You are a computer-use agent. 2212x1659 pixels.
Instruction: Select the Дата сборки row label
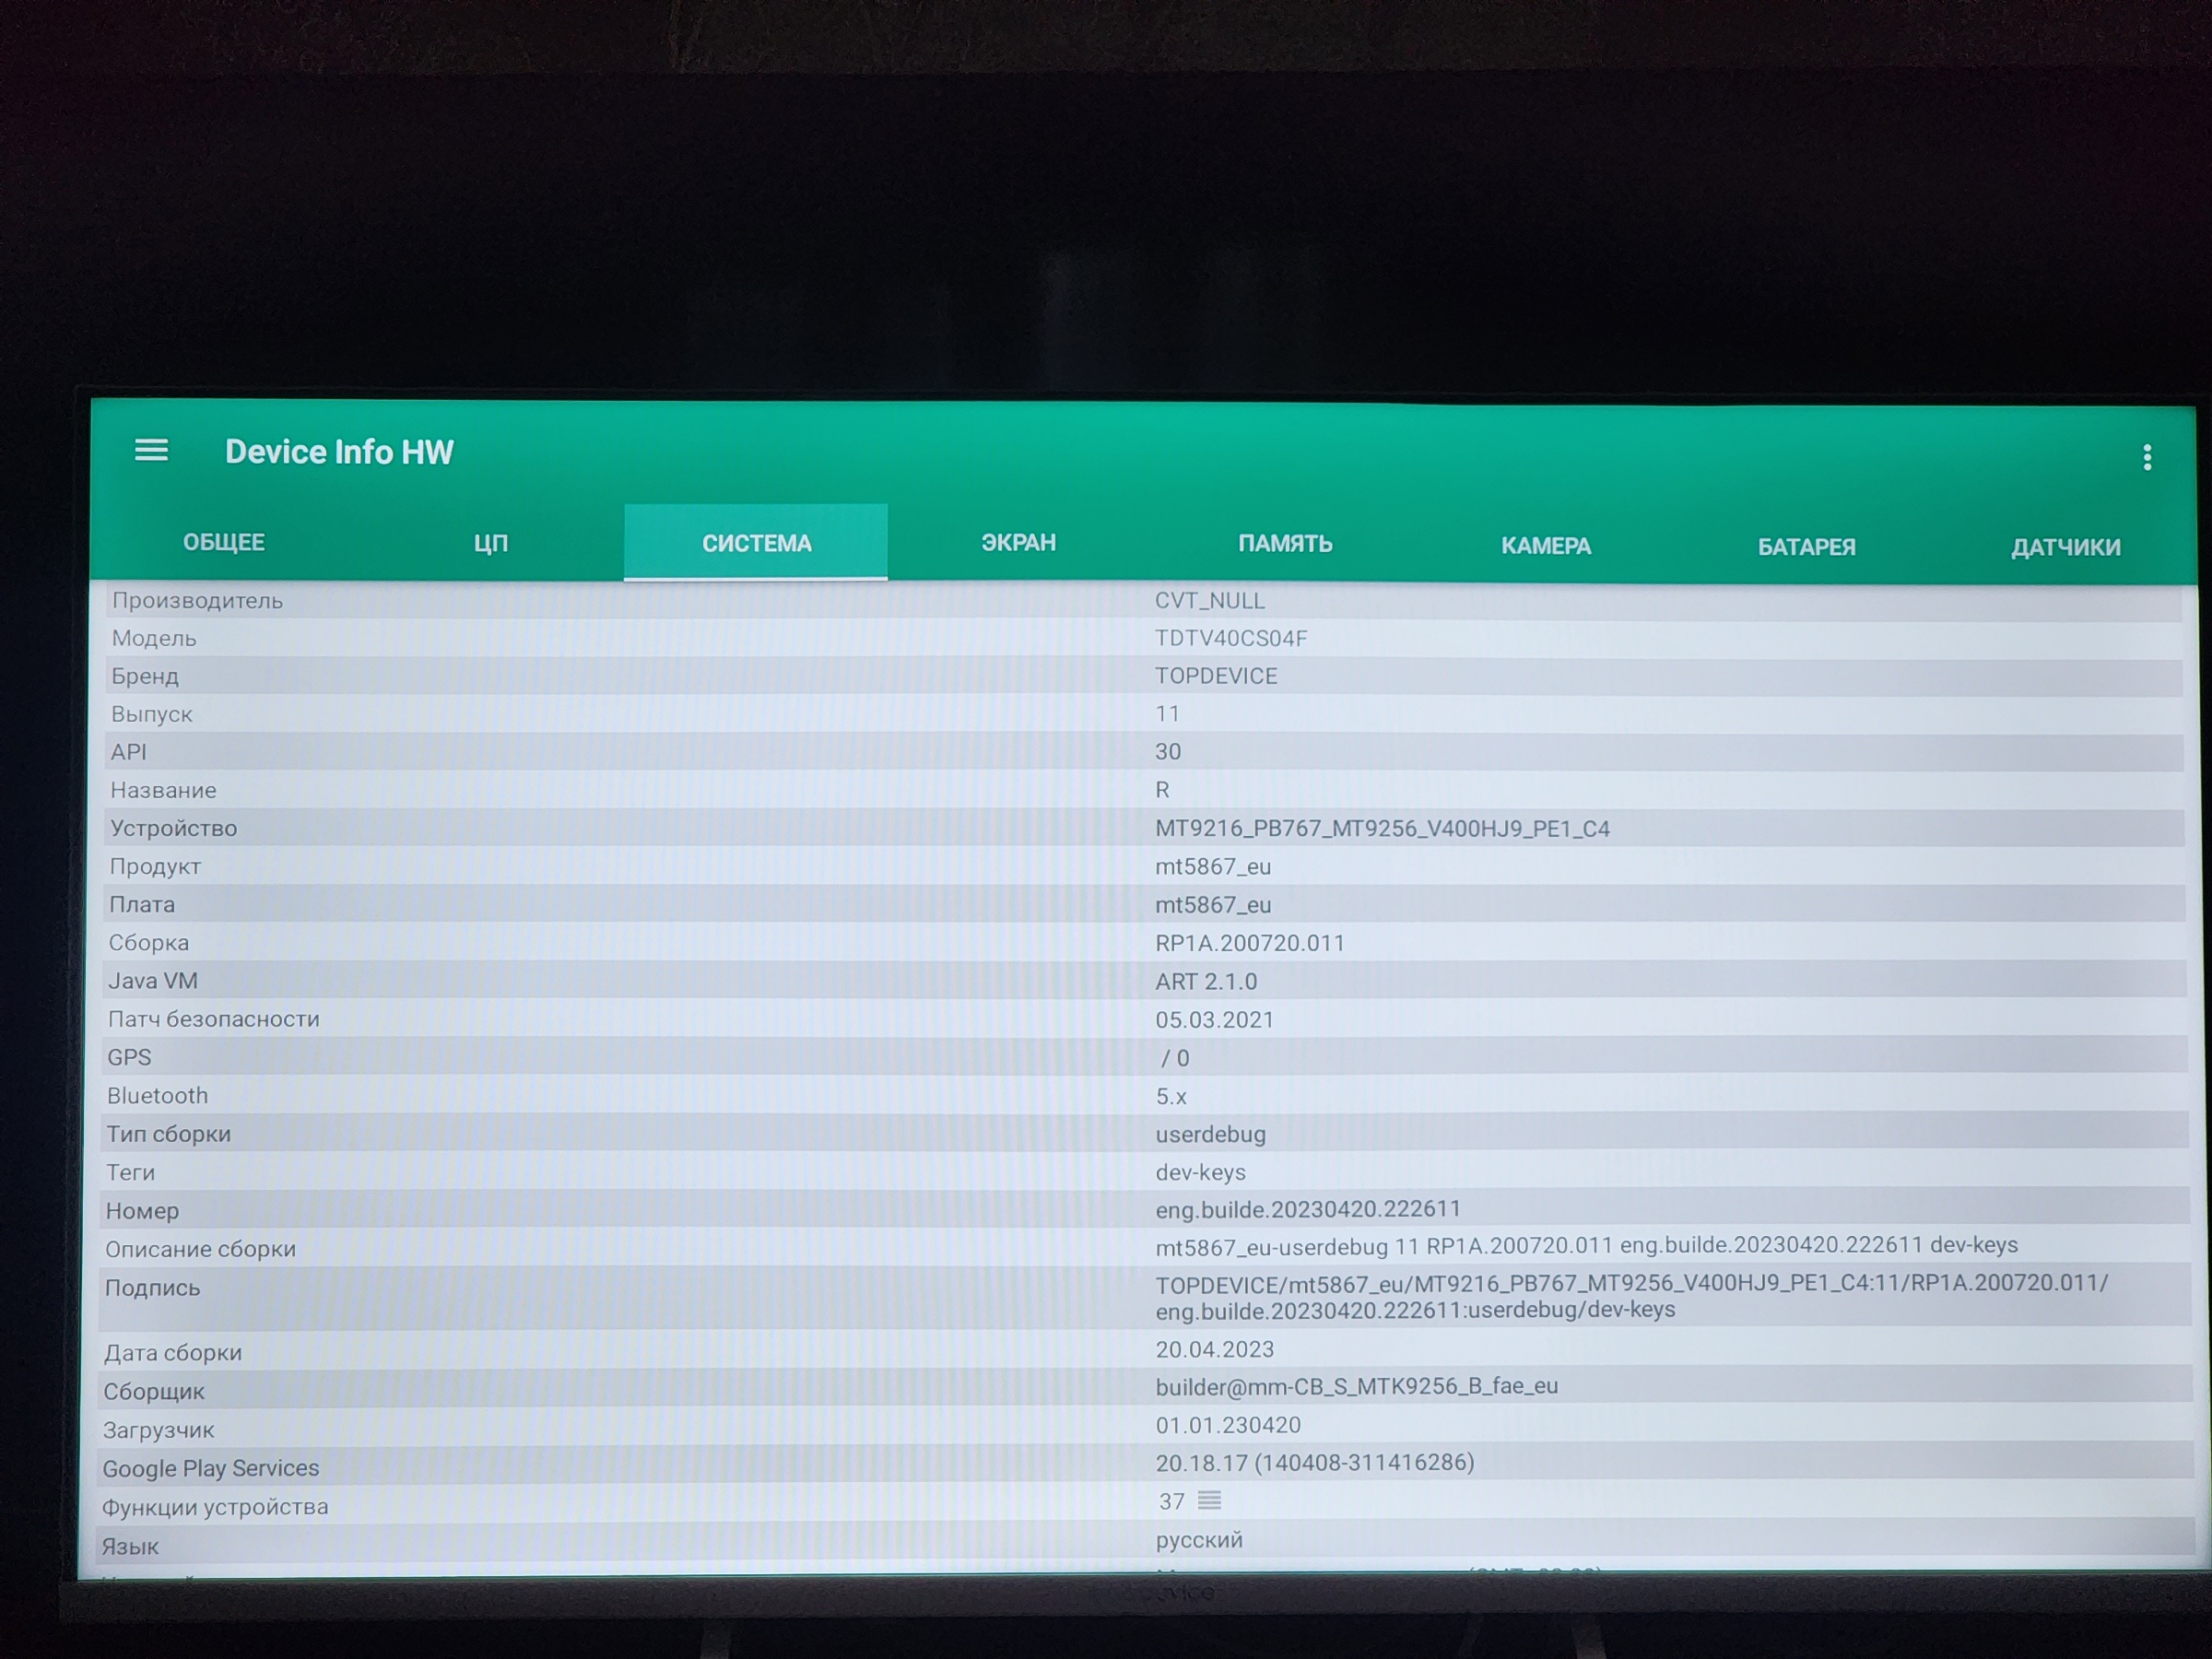(x=173, y=1353)
